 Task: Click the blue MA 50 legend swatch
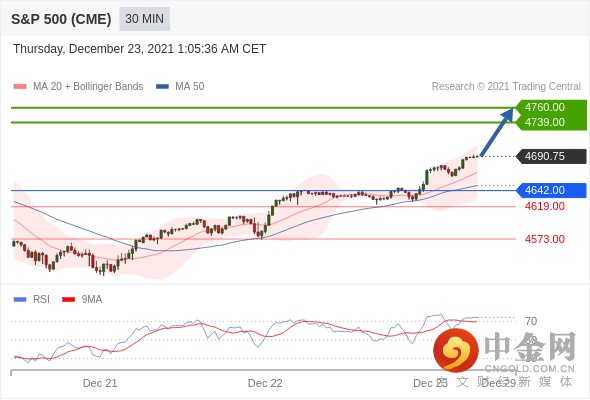[x=162, y=87]
